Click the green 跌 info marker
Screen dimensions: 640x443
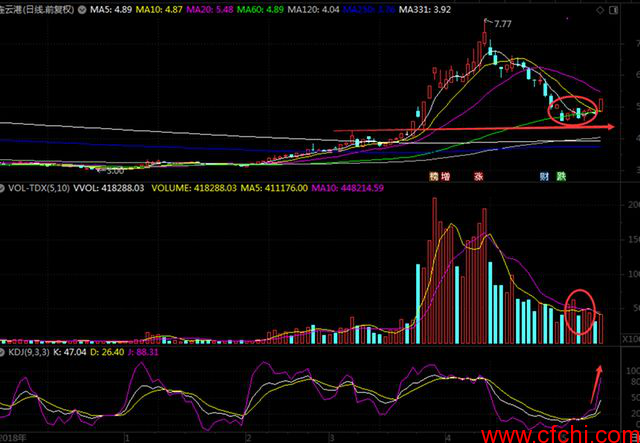[562, 177]
